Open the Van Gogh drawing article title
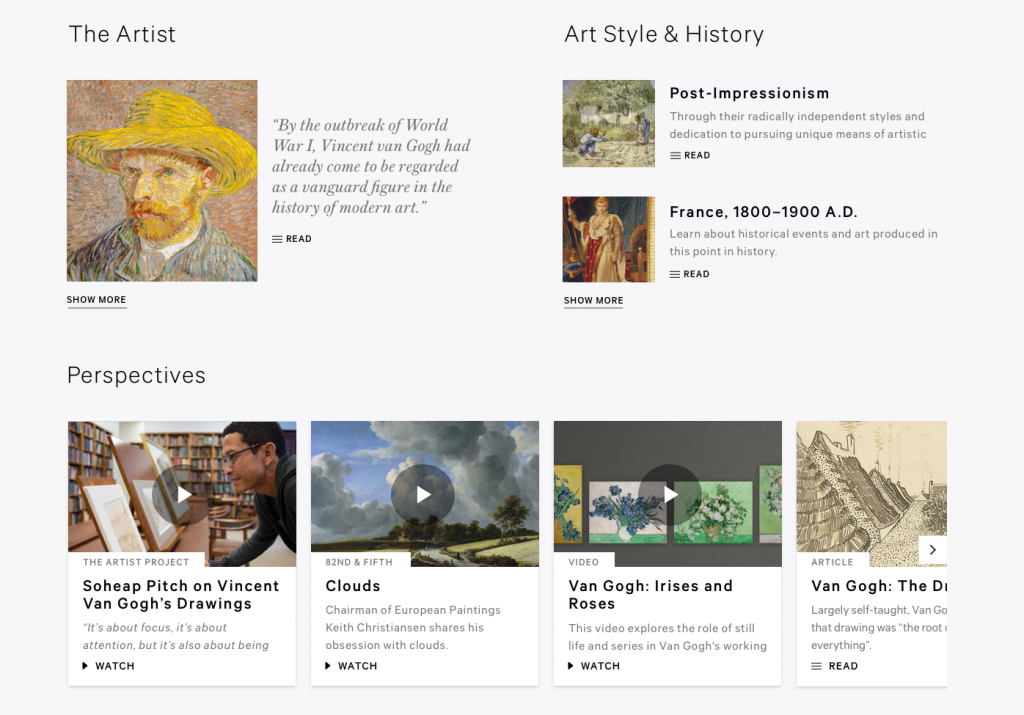 pyautogui.click(x=879, y=586)
